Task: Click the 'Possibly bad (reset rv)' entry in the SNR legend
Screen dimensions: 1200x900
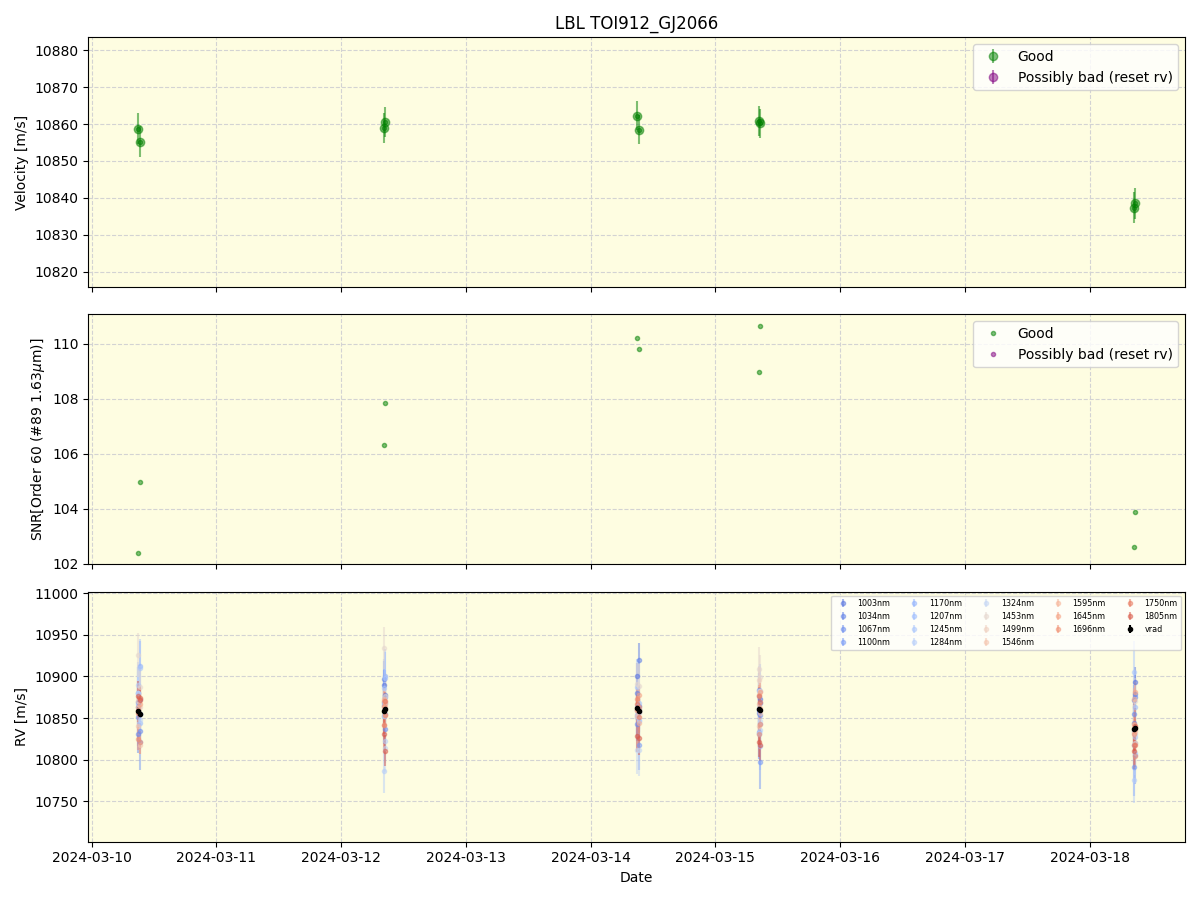Action: click(x=1079, y=354)
